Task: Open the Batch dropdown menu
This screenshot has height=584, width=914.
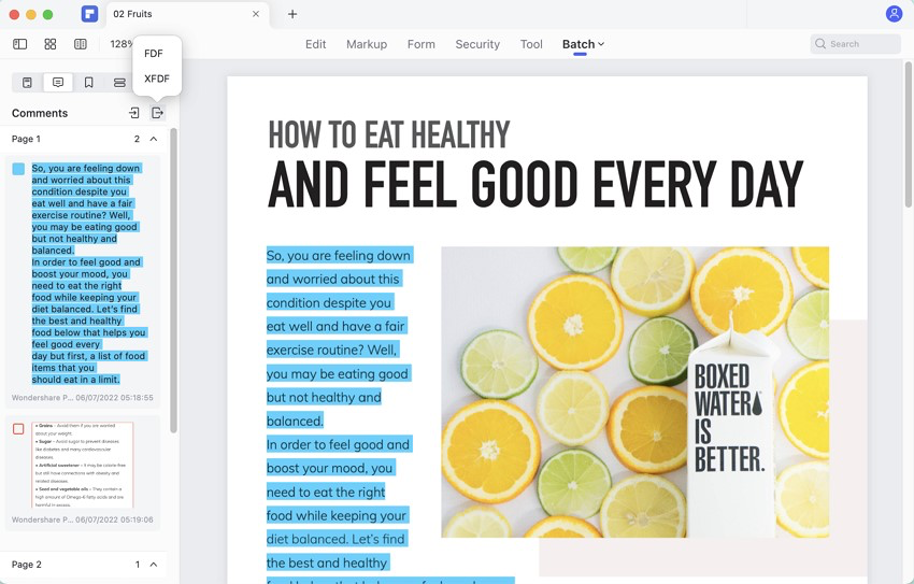Action: 583,44
